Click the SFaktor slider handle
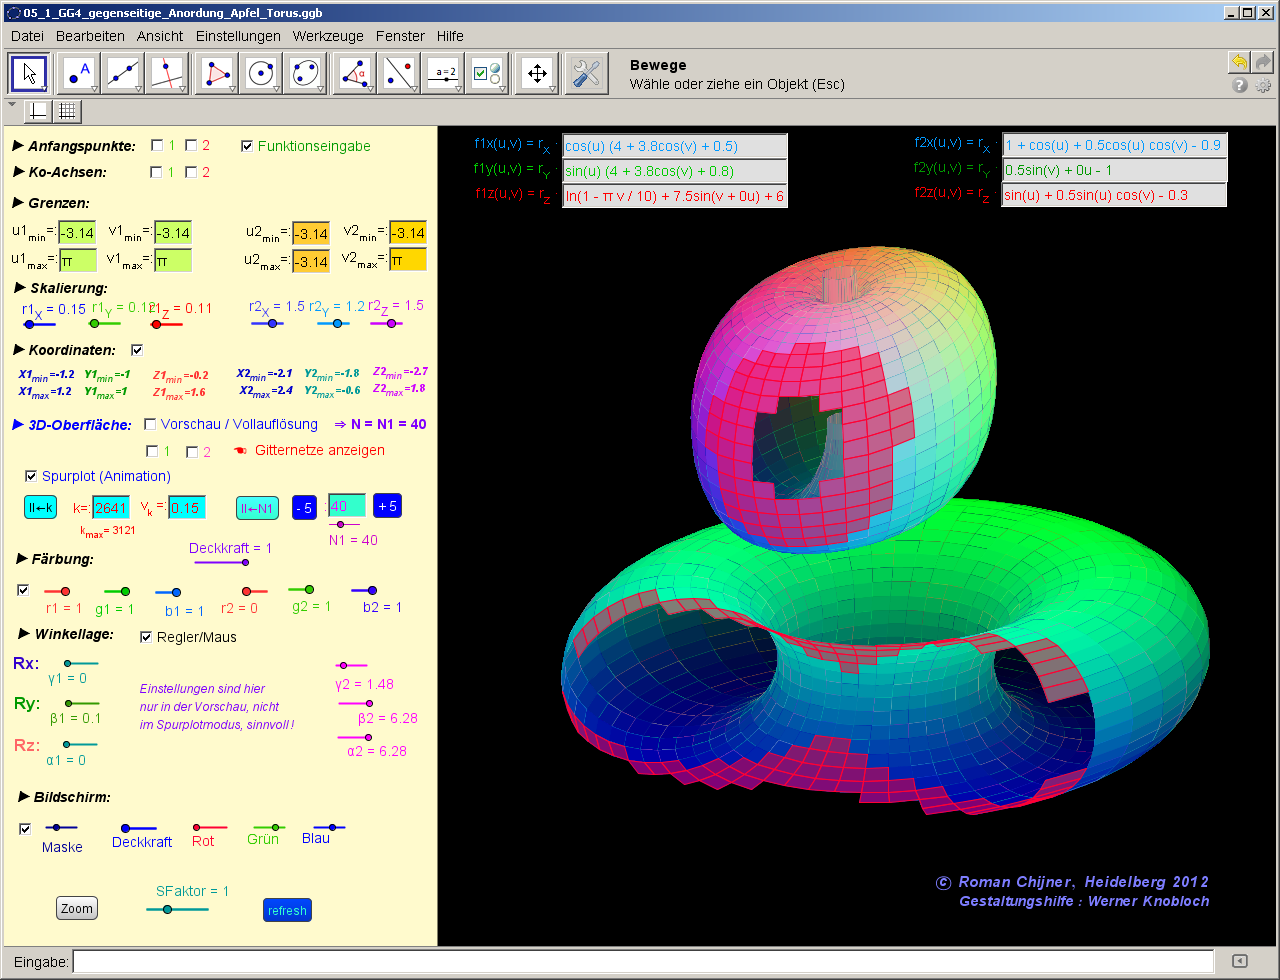The image size is (1280, 980). (167, 909)
